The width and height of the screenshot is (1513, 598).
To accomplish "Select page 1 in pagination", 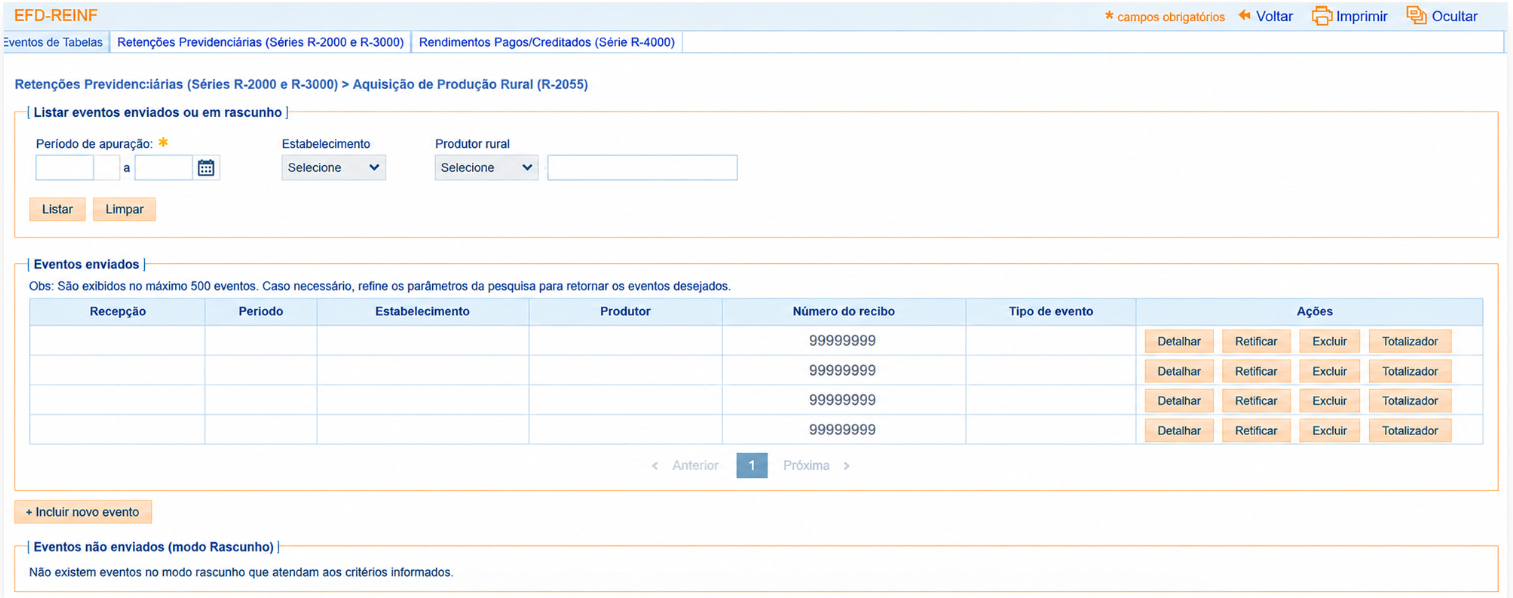I will [752, 466].
